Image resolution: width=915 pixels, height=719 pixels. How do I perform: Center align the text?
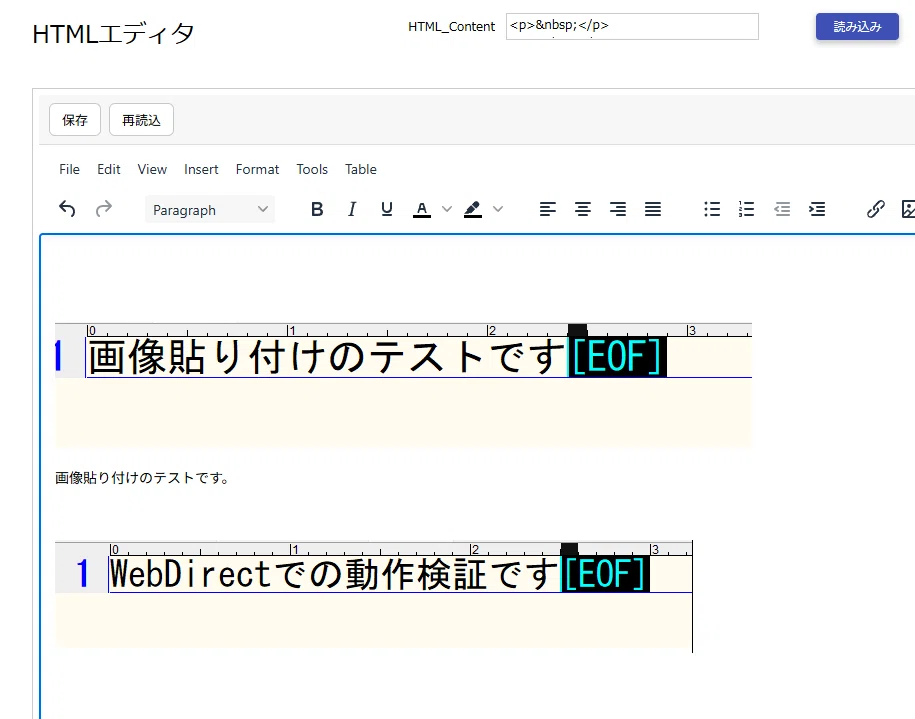coord(582,209)
